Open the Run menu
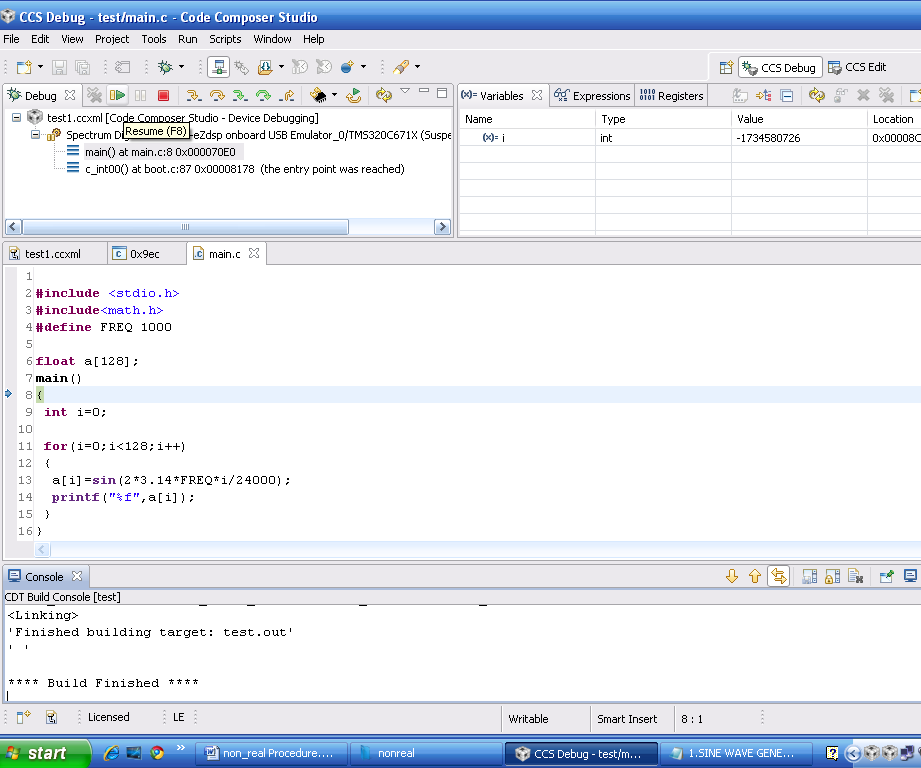The width and height of the screenshot is (921, 768). [187, 39]
